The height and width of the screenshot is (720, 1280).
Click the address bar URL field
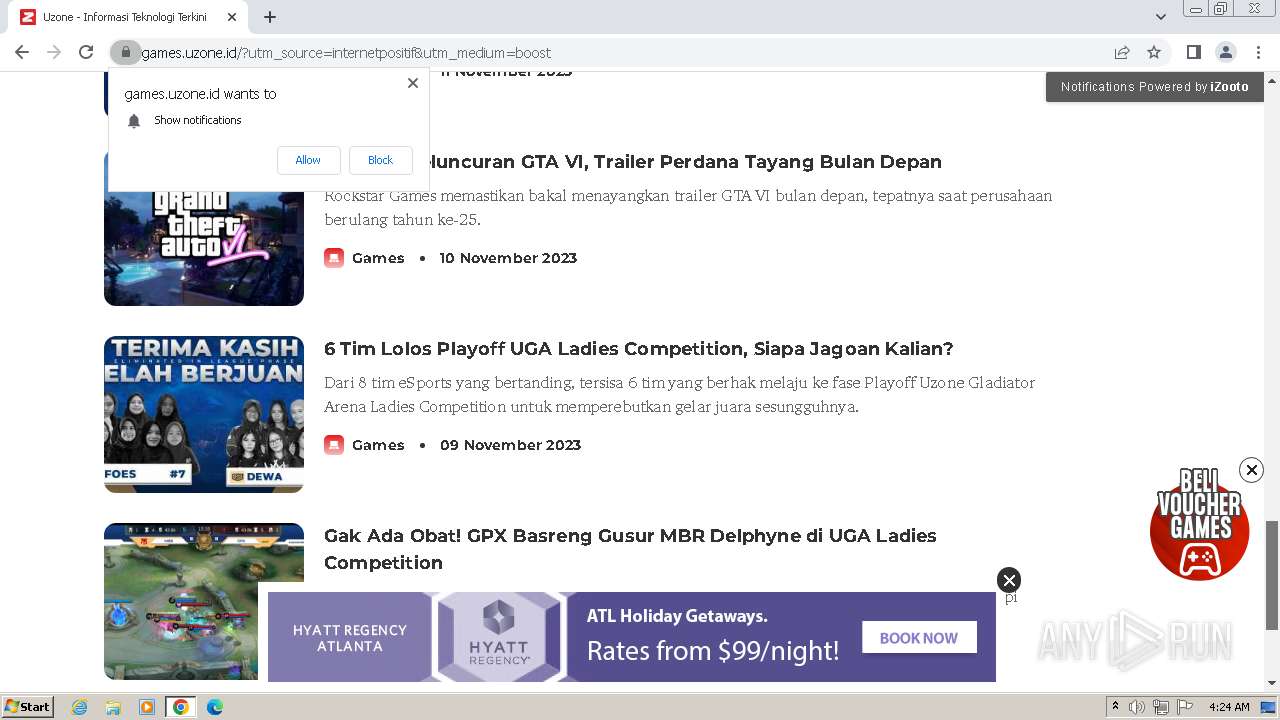point(620,52)
